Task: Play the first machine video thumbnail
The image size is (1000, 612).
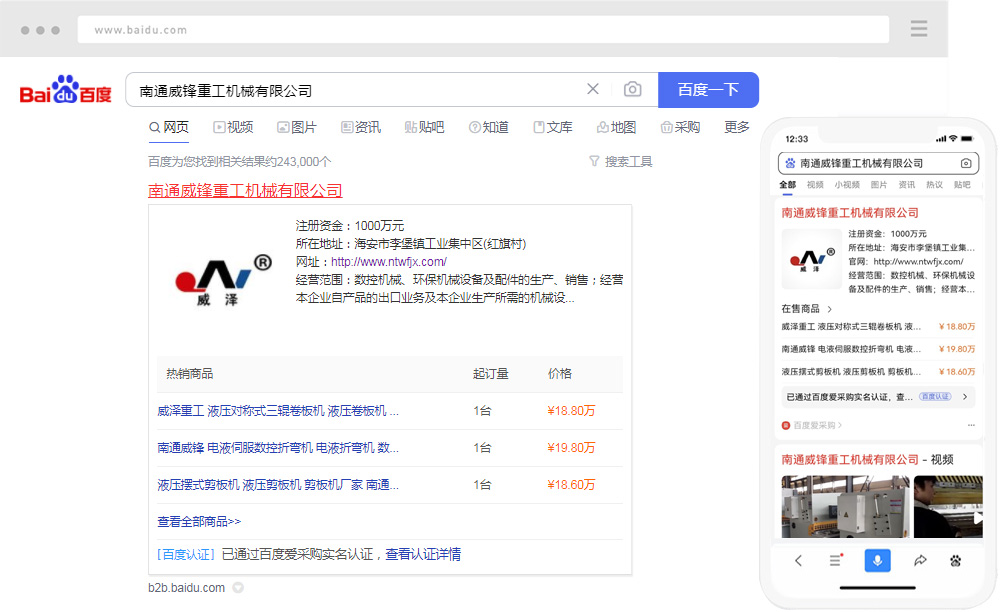Action: [x=846, y=507]
